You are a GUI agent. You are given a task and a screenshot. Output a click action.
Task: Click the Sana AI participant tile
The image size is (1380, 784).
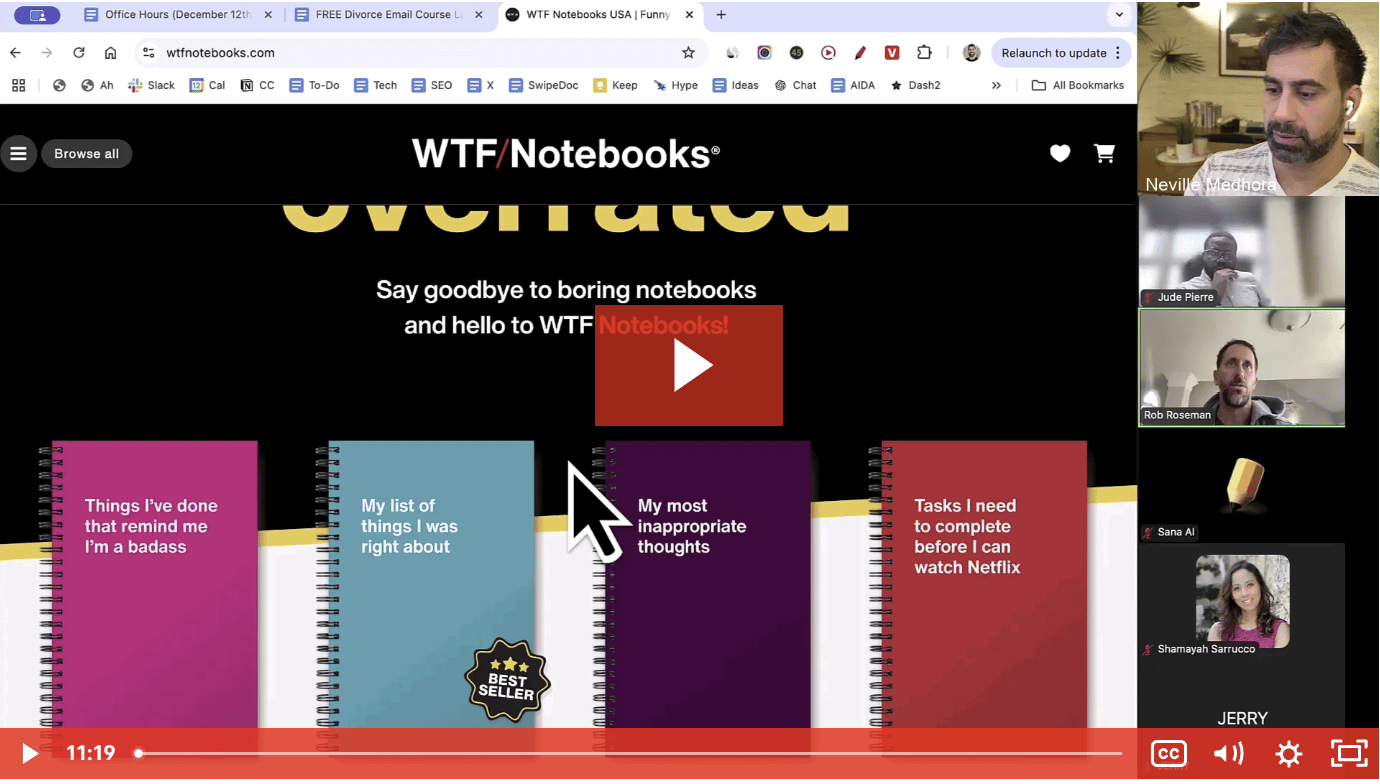1242,485
